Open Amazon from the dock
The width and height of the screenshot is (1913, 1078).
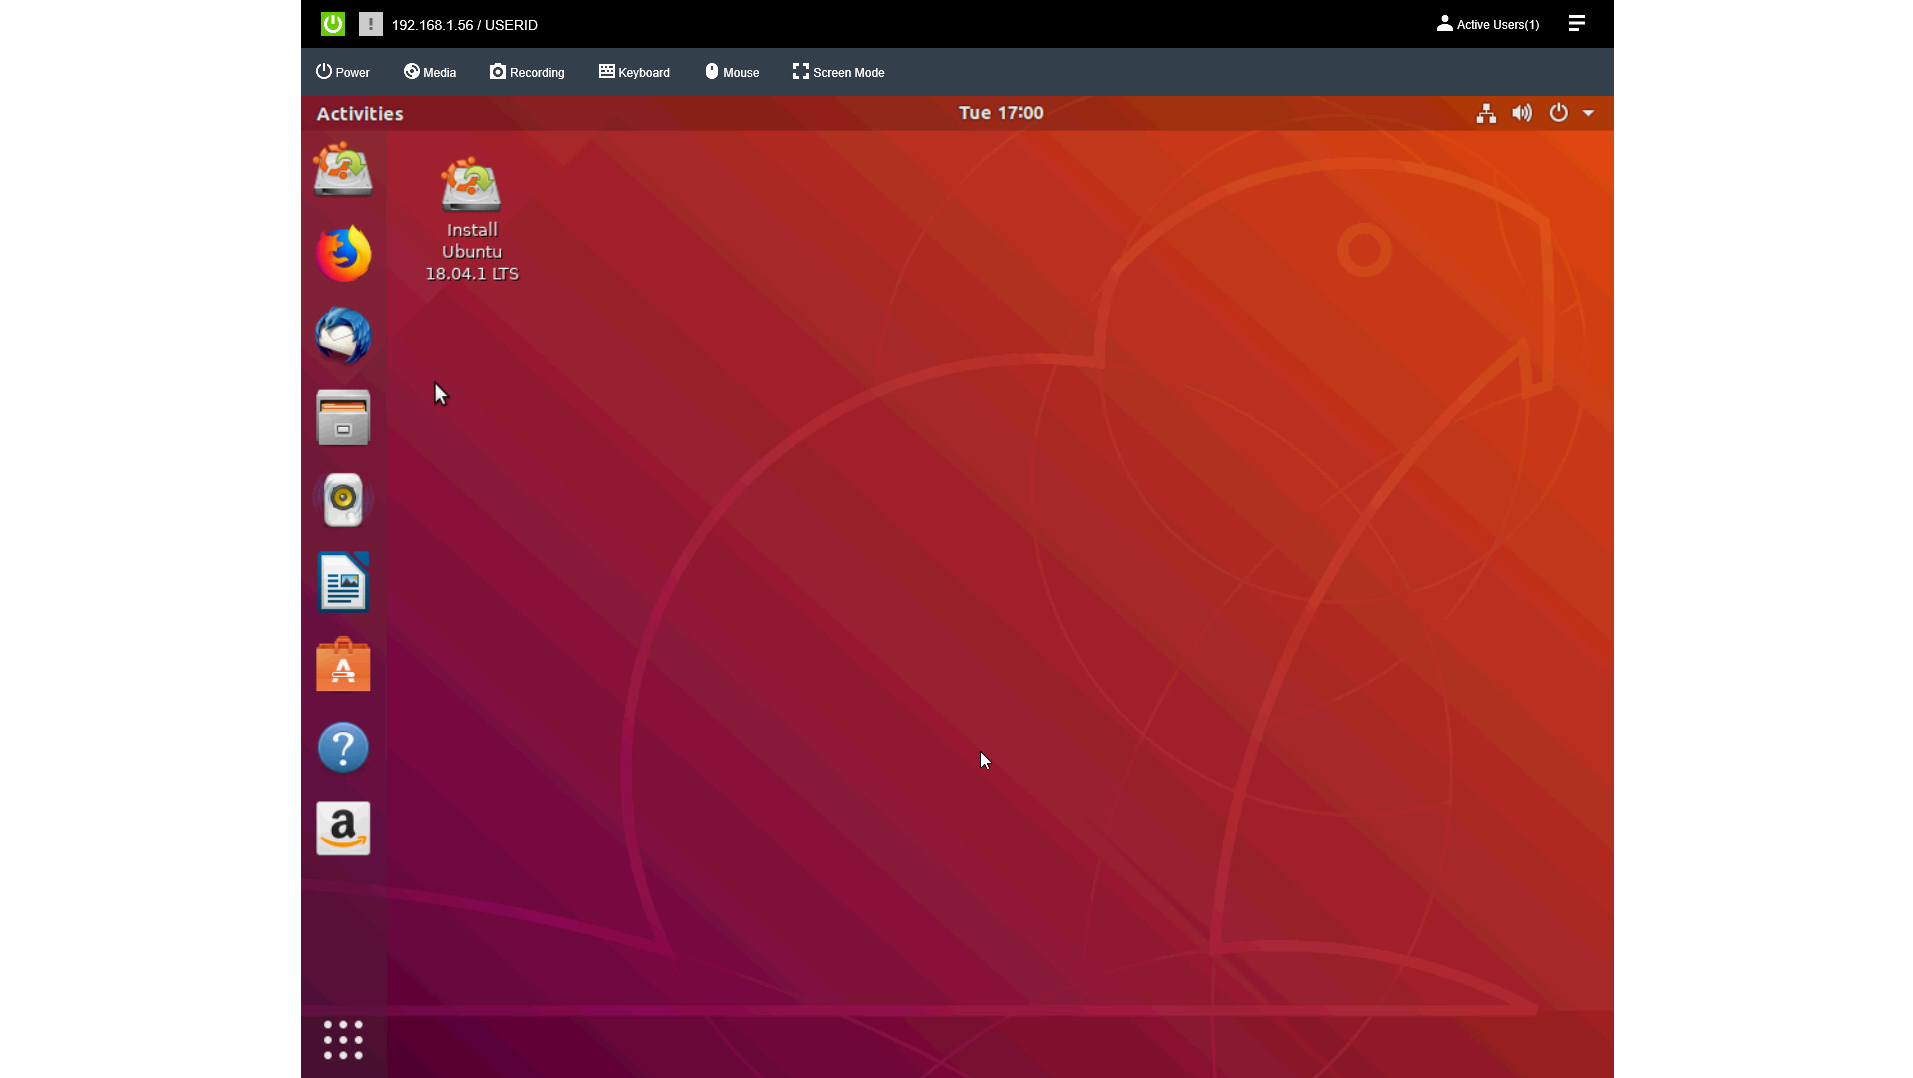343,828
